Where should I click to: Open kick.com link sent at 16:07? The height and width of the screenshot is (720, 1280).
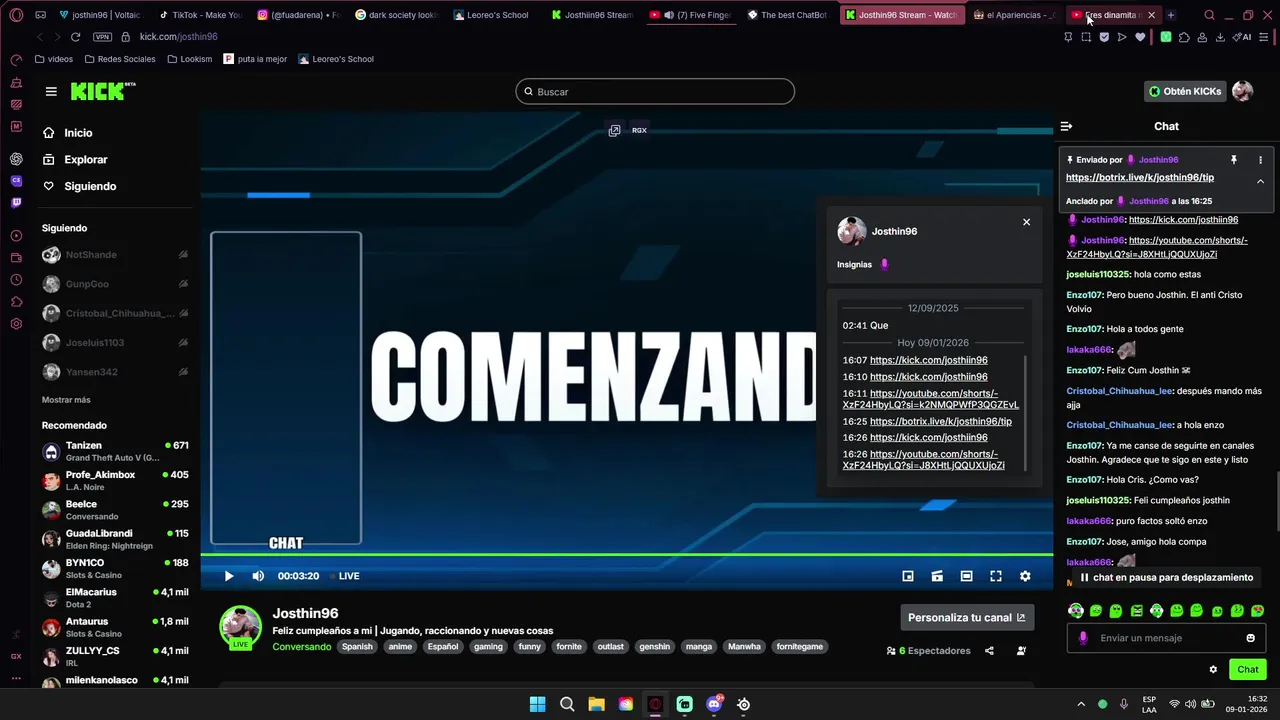tap(928, 360)
